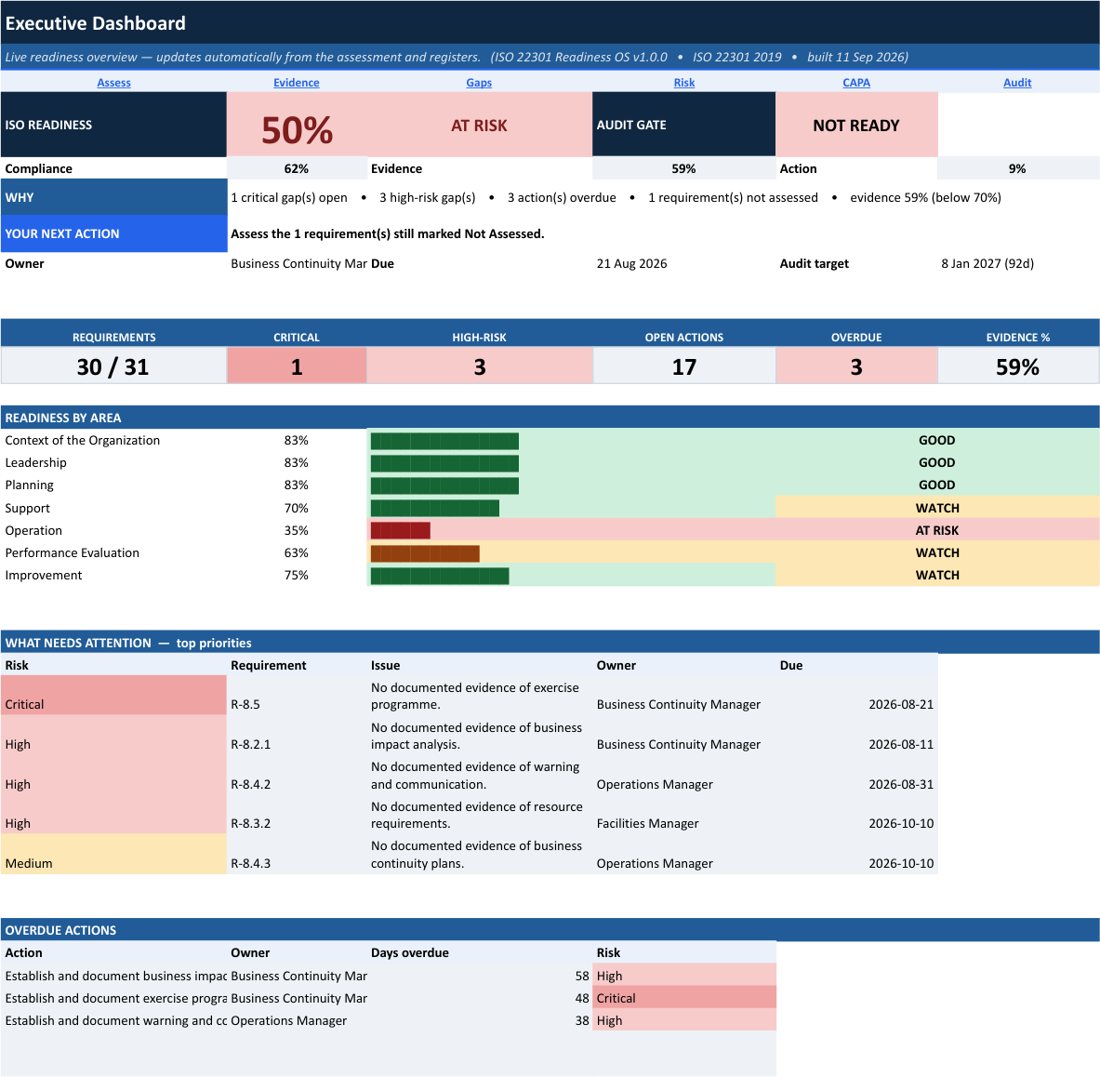Select the due date 2026-08-31

[901, 784]
